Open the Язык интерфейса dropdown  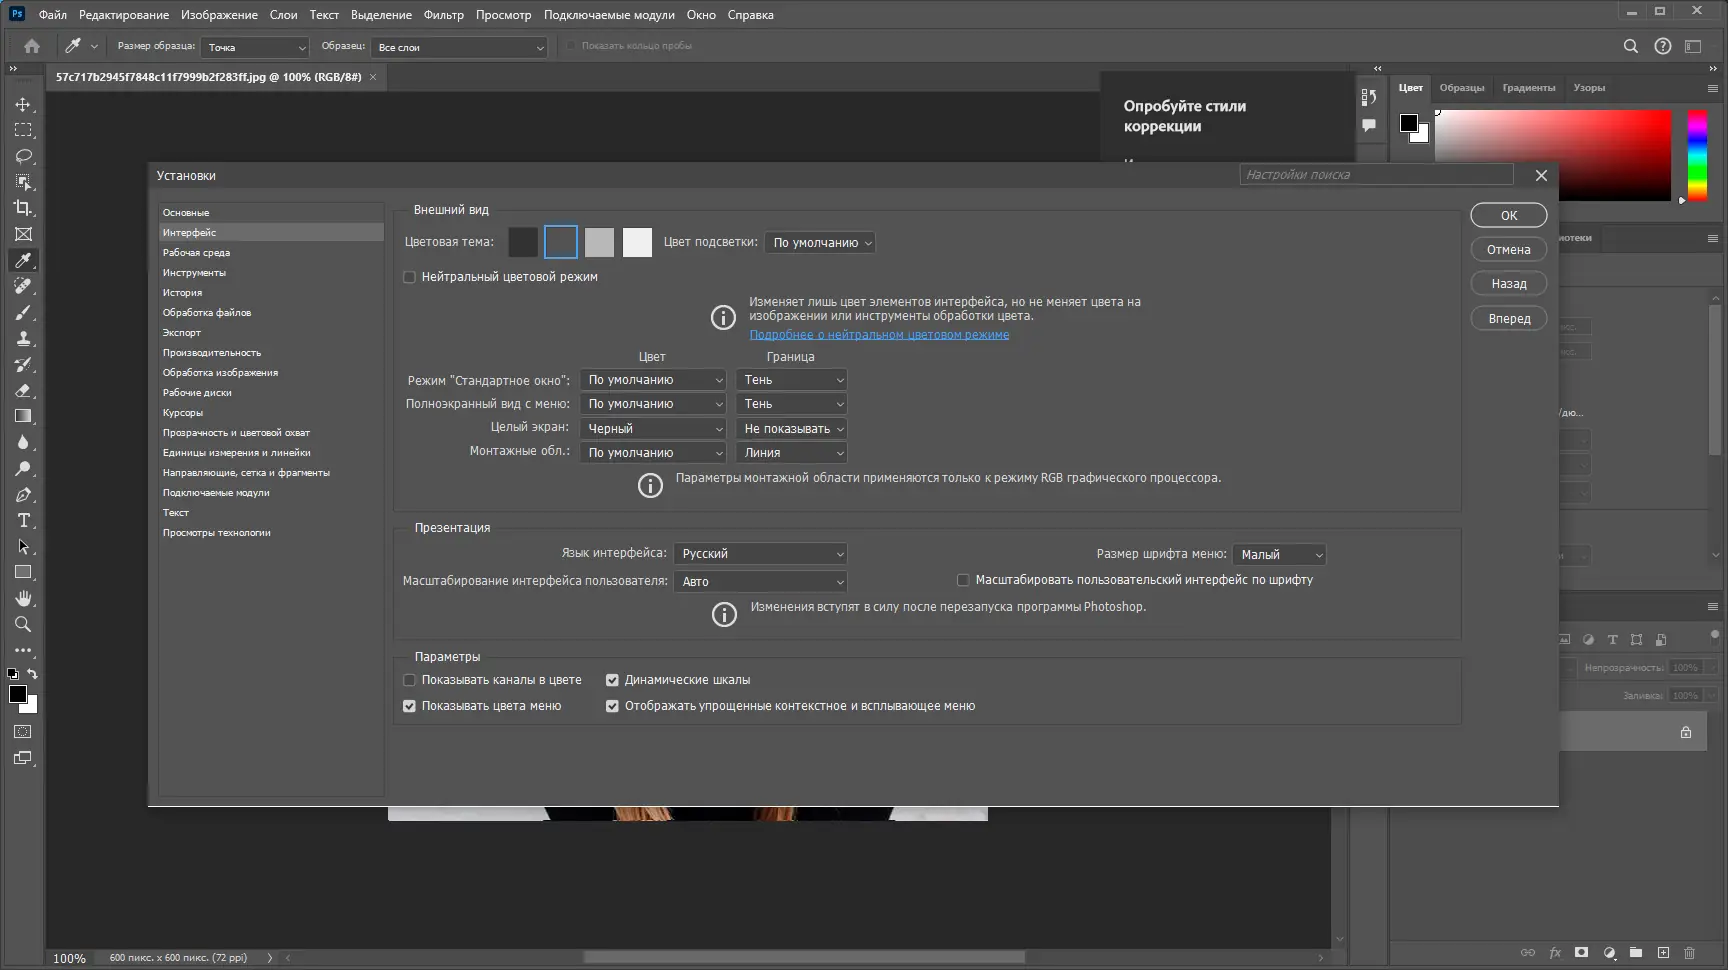point(761,554)
